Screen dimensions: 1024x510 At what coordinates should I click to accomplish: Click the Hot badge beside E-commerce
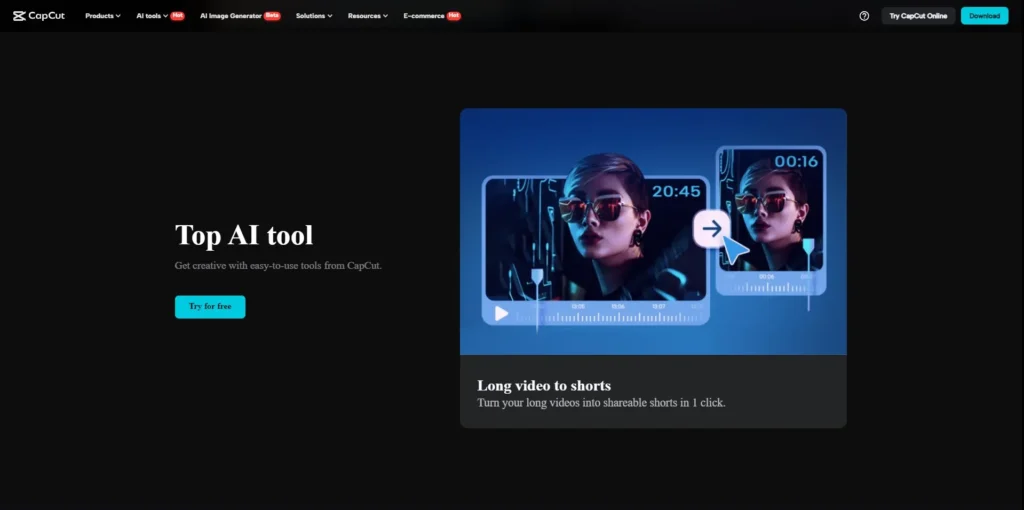(x=453, y=16)
